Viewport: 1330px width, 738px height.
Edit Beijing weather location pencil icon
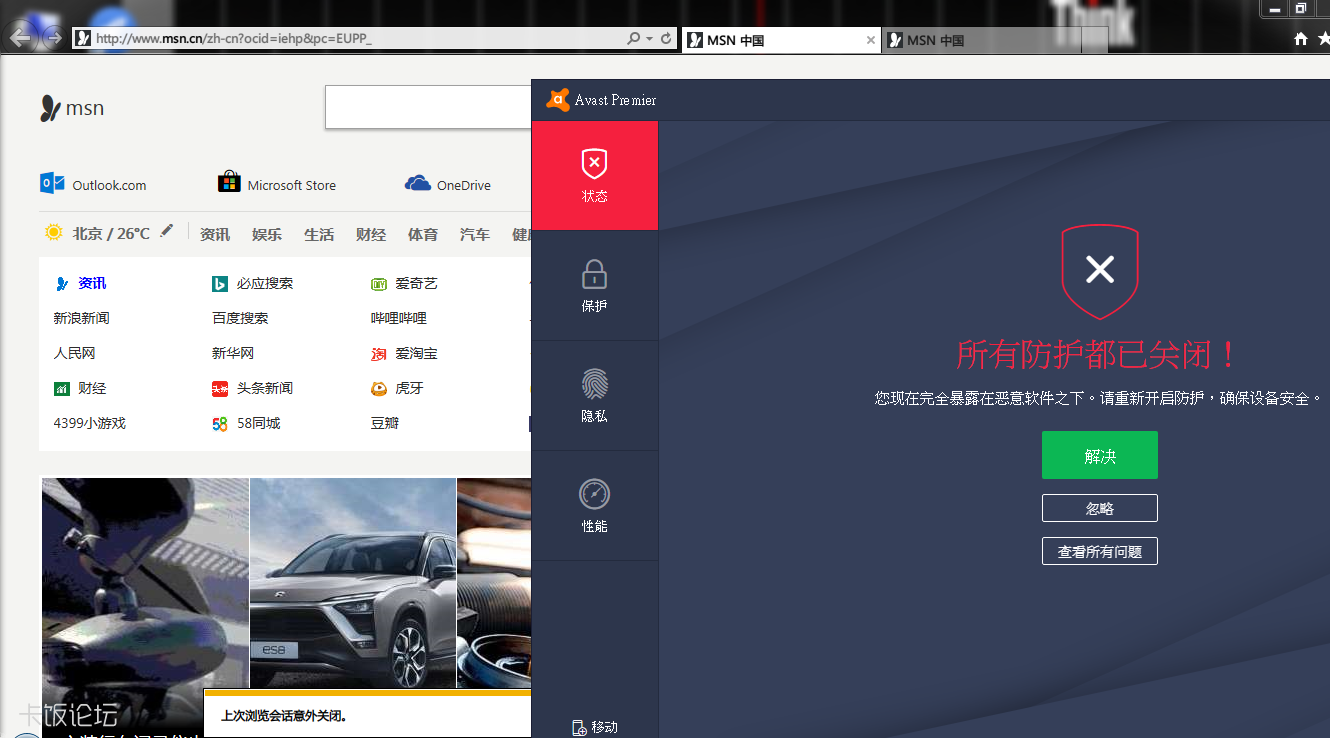coord(167,231)
